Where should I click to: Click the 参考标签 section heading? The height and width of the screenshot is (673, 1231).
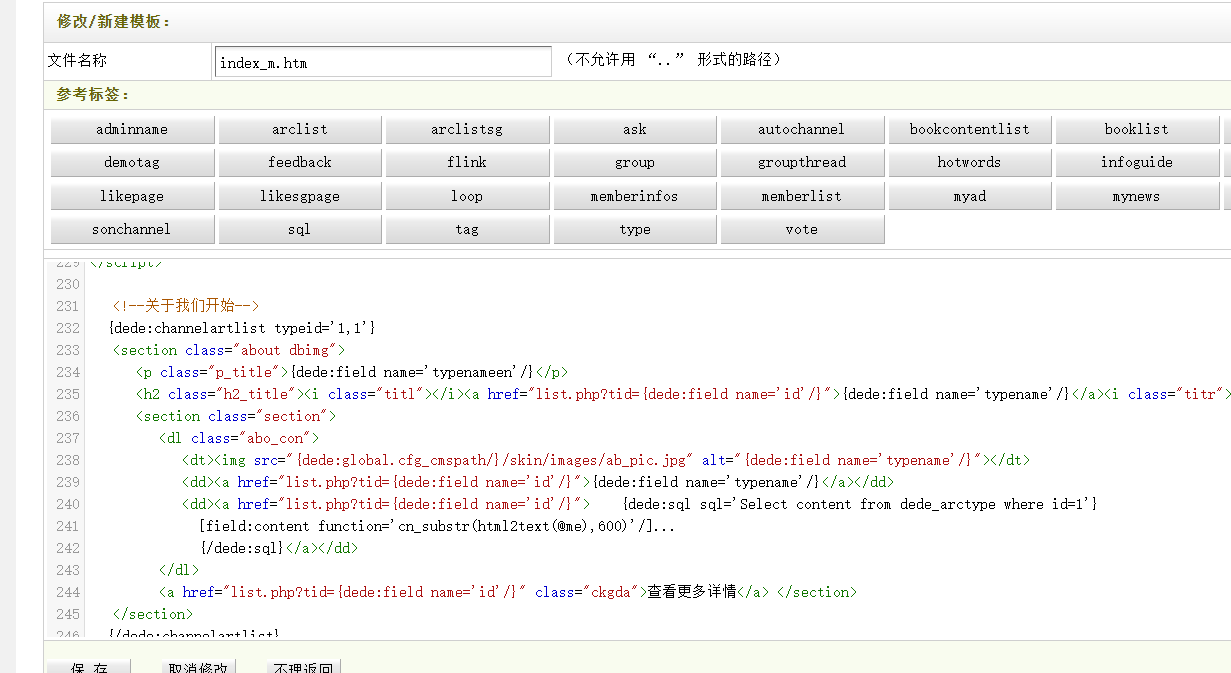[x=94, y=95]
